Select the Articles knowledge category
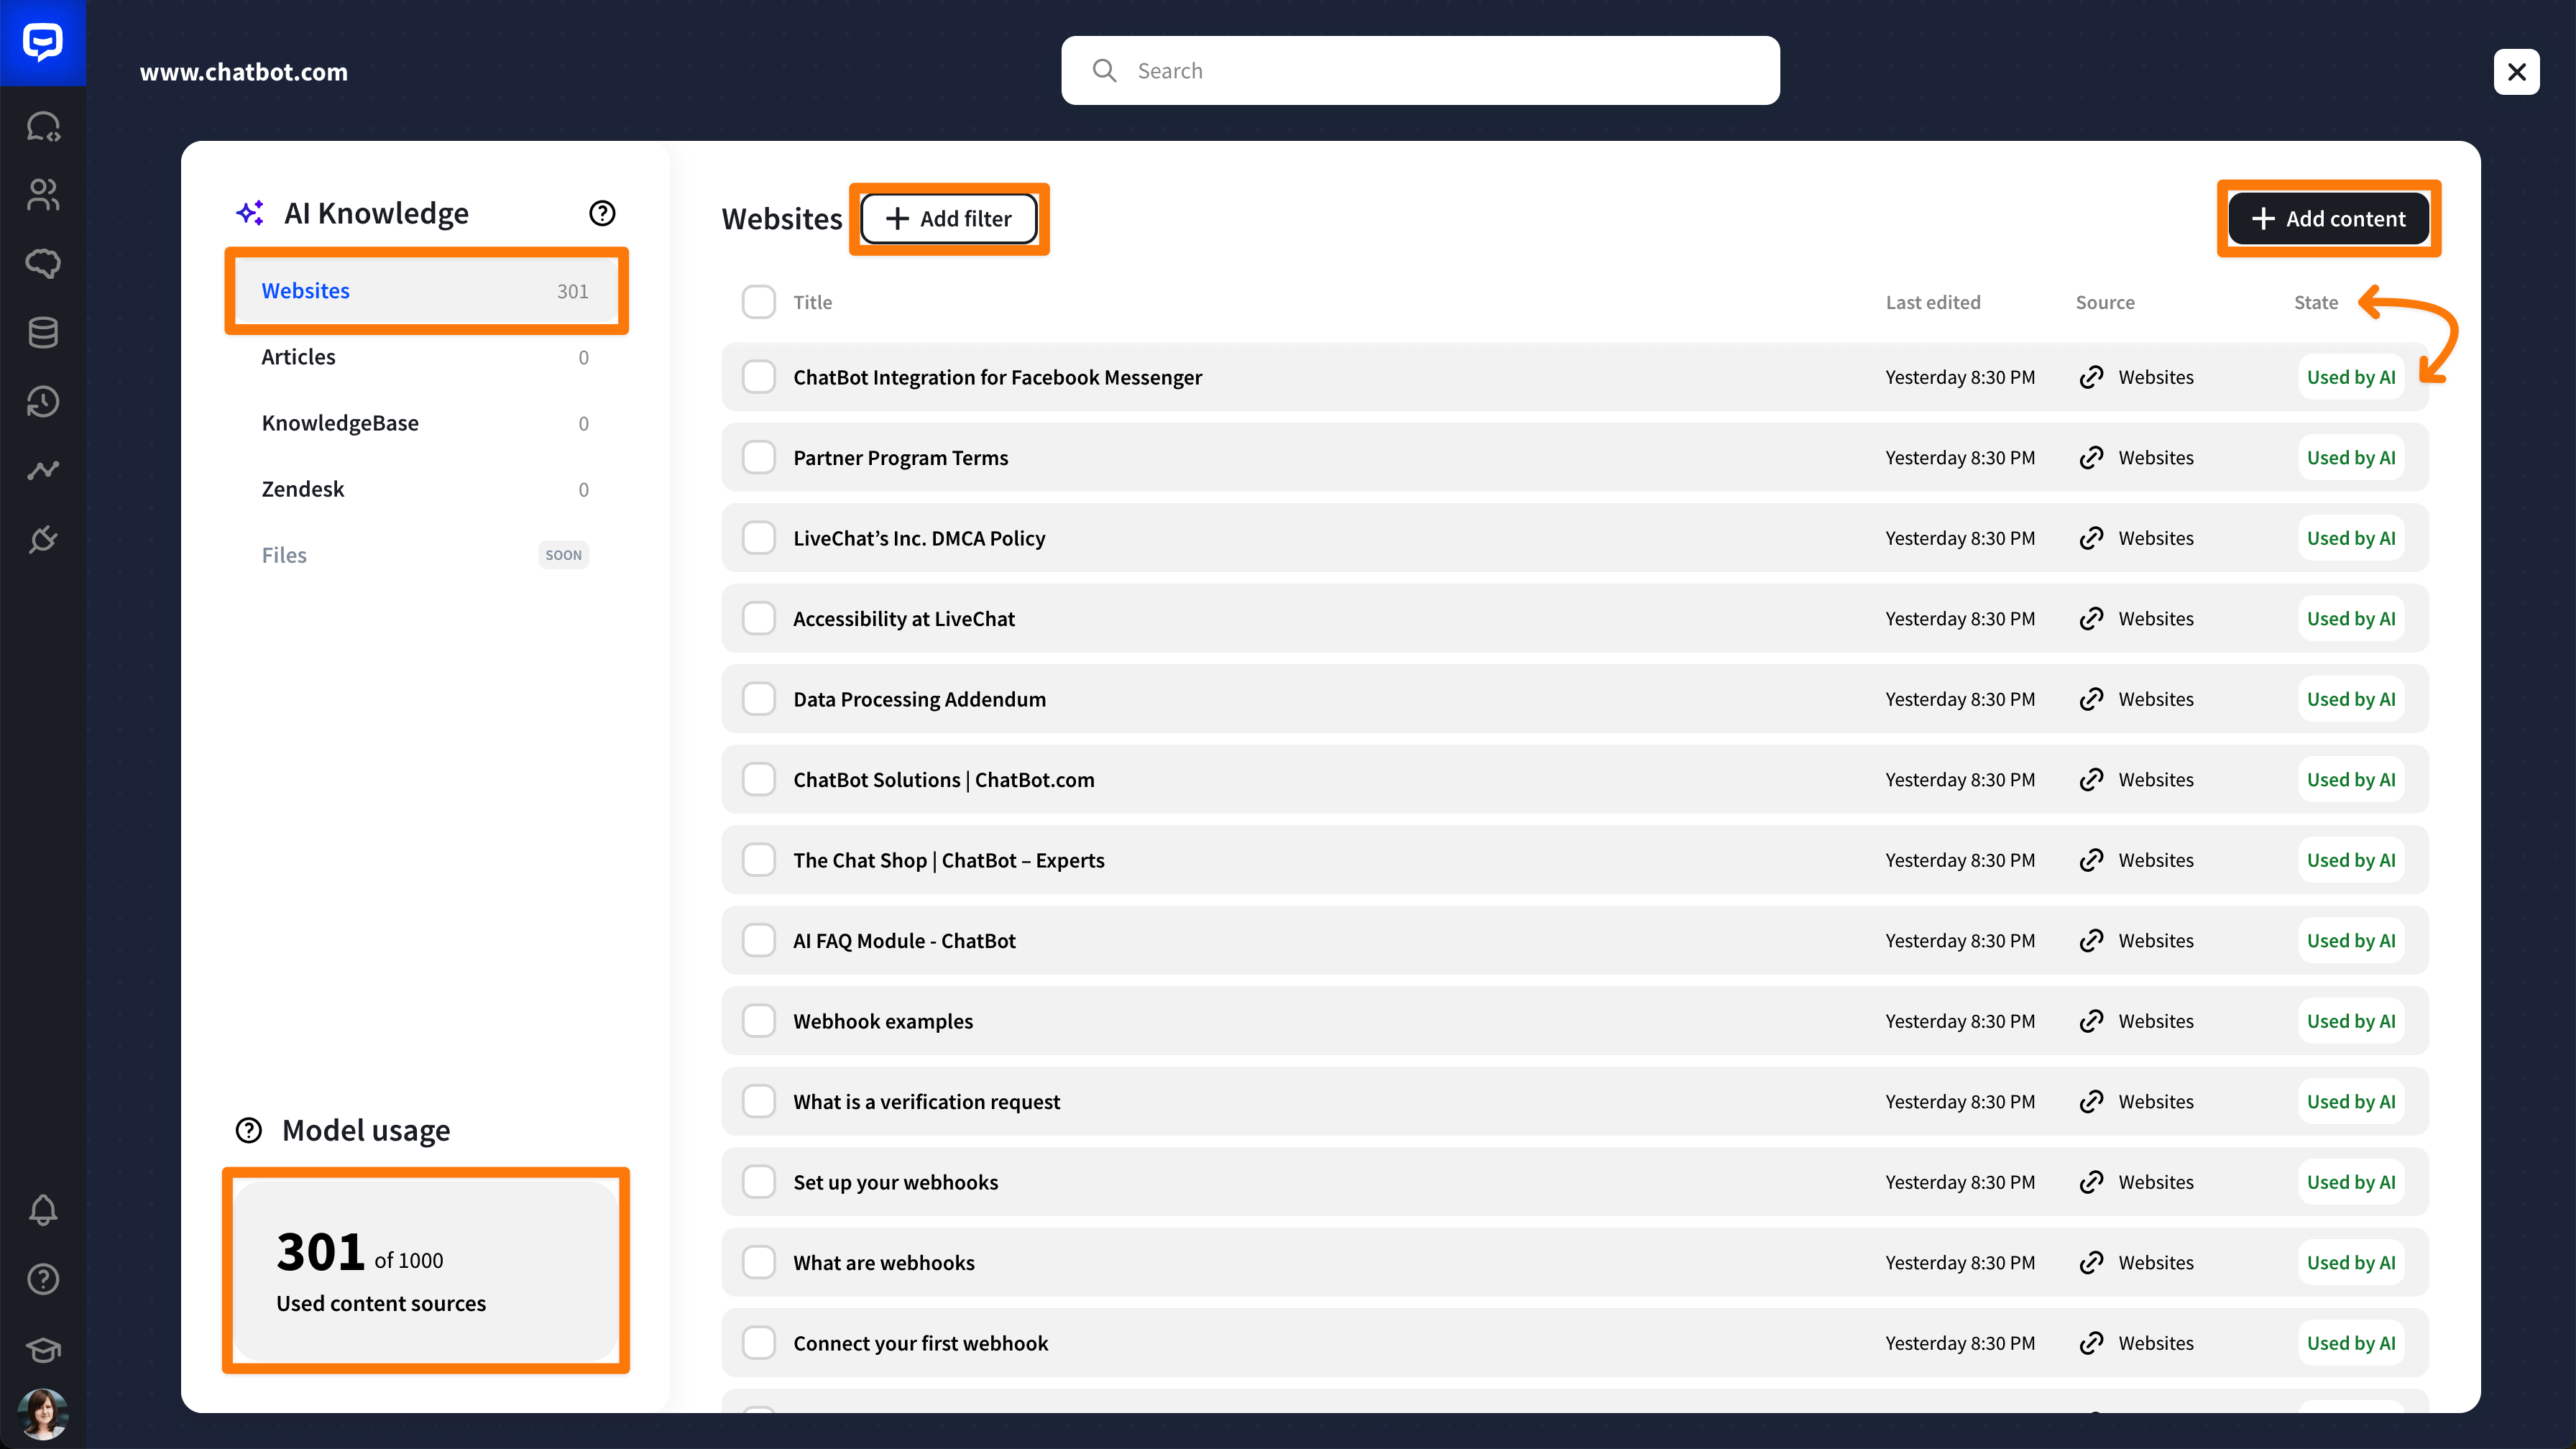The image size is (2576, 1449). pyautogui.click(x=426, y=357)
